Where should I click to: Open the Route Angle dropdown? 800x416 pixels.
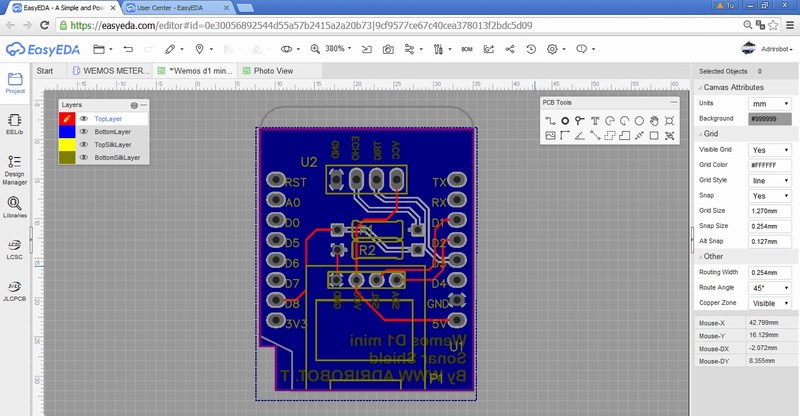point(770,288)
